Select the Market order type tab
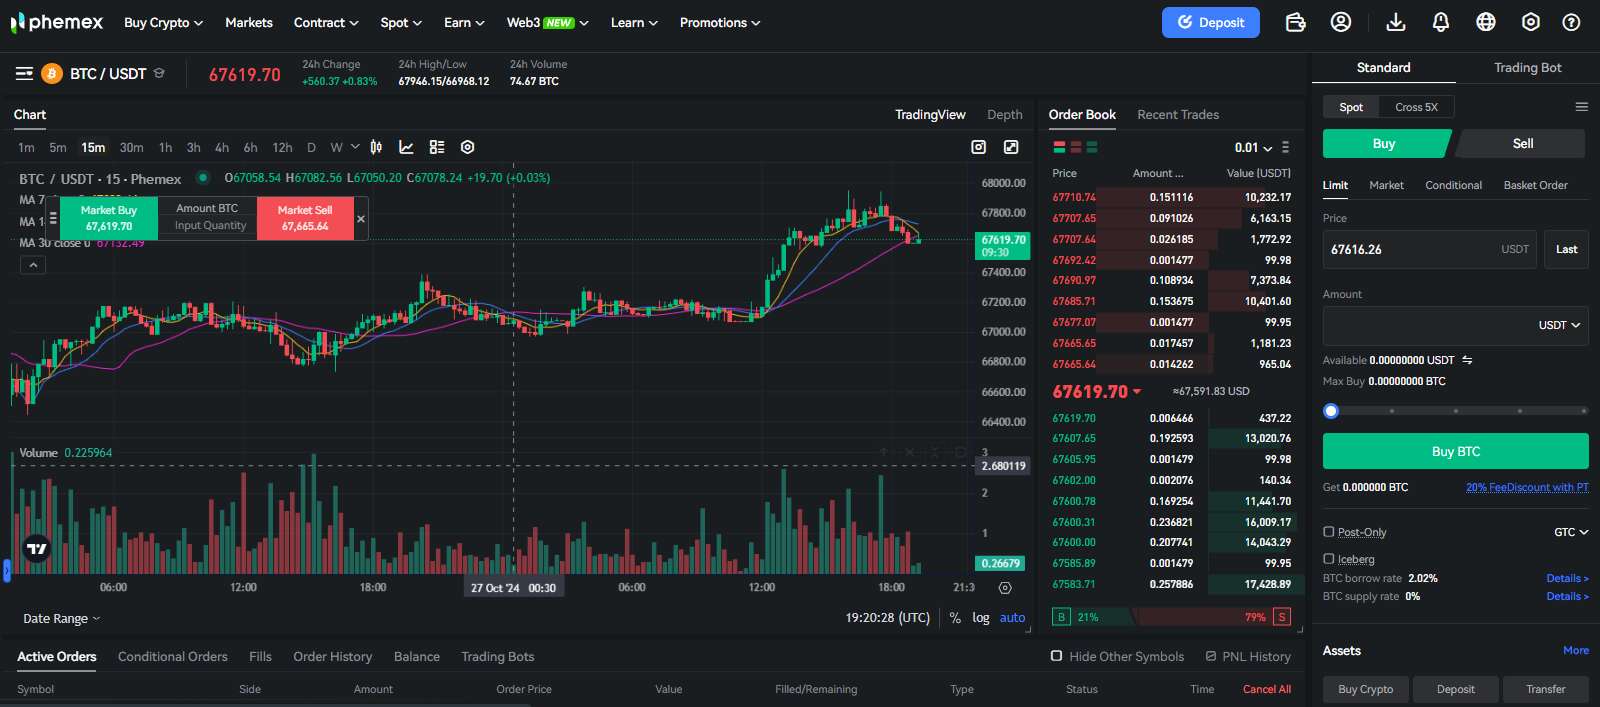The width and height of the screenshot is (1600, 707). coord(1386,185)
